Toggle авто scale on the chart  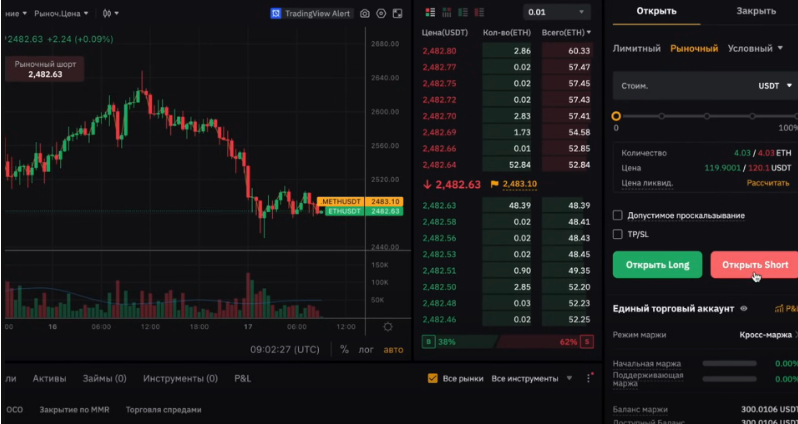pyautogui.click(x=393, y=350)
